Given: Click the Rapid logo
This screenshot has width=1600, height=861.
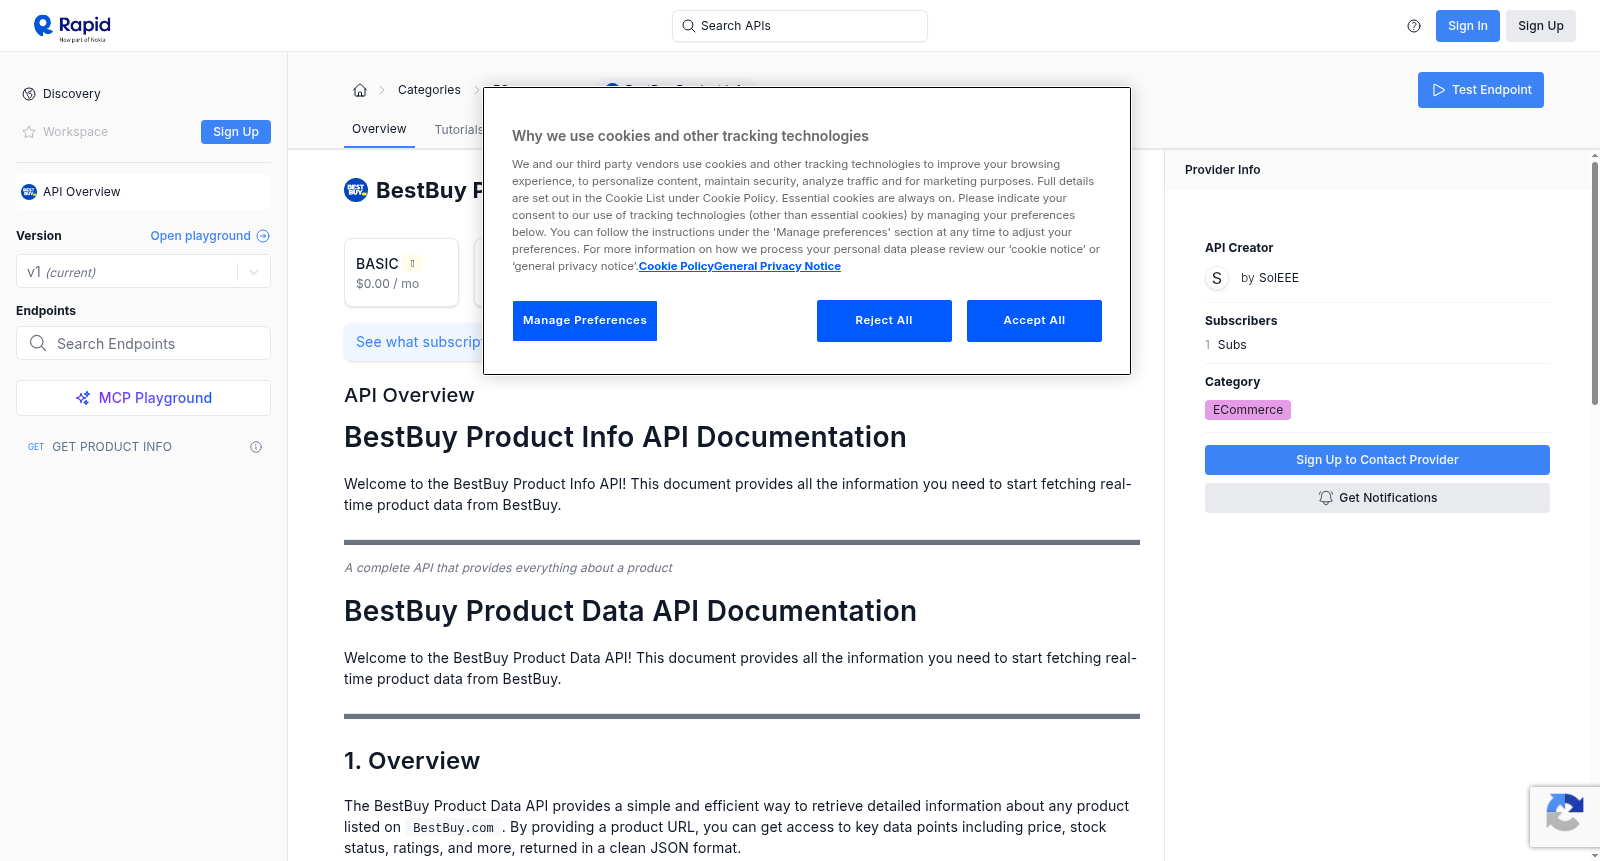Looking at the screenshot, I should [x=72, y=27].
